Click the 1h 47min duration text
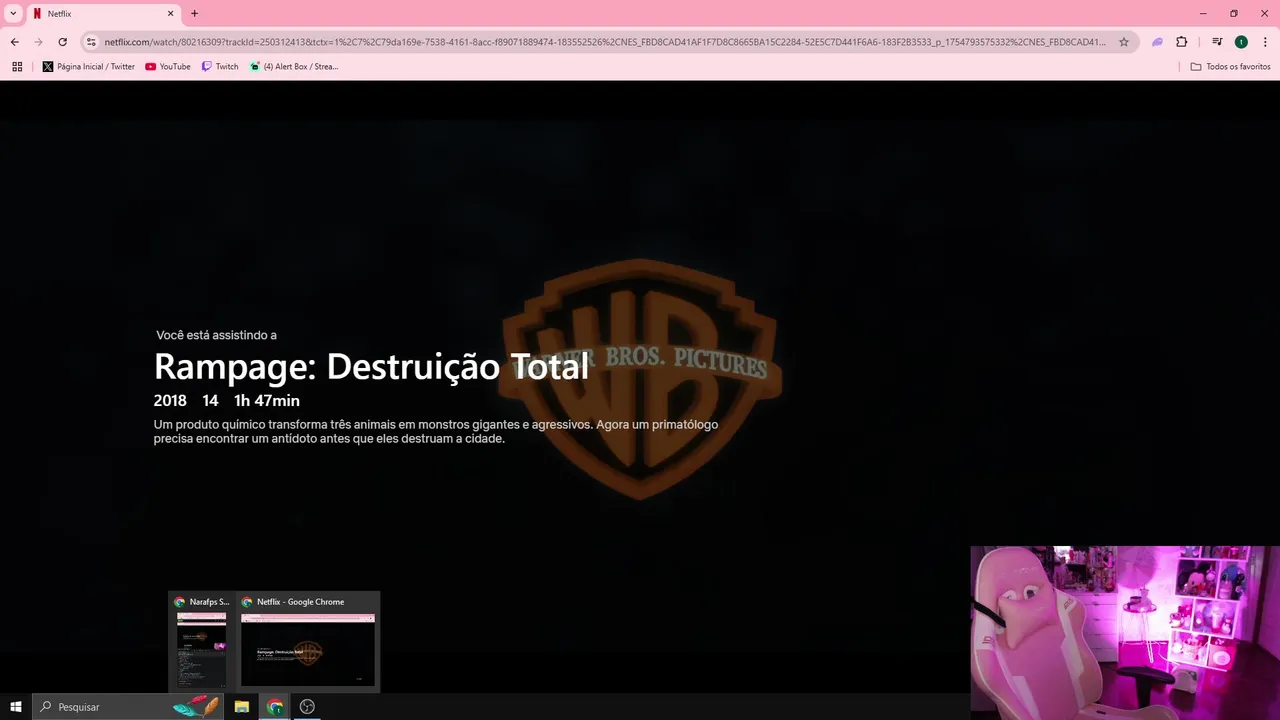This screenshot has height=720, width=1280. (267, 401)
